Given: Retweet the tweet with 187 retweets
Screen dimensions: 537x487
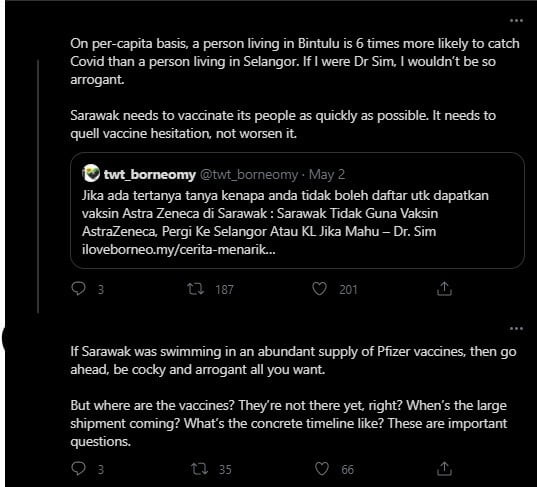Looking at the screenshot, I should click(x=196, y=289).
